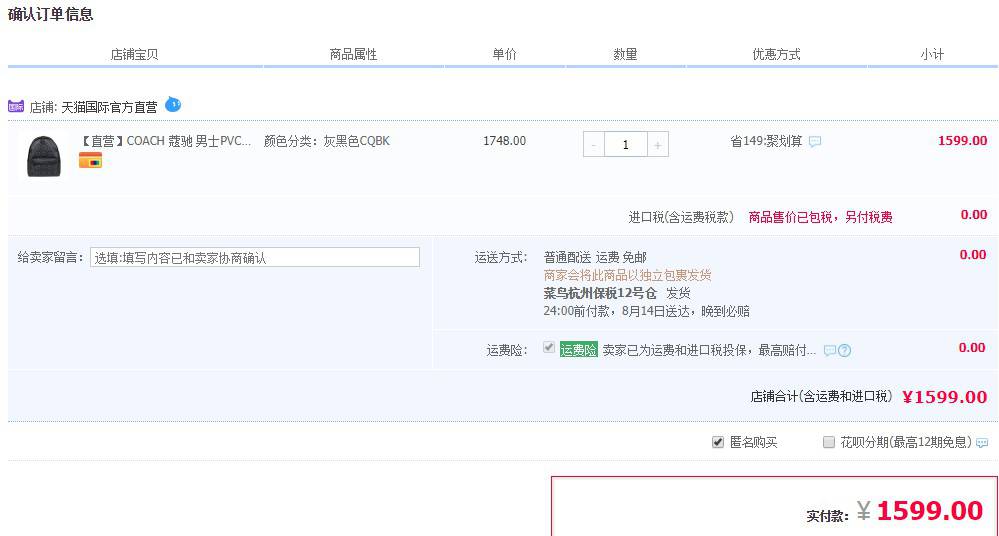Click the 小计 column header

(932, 54)
